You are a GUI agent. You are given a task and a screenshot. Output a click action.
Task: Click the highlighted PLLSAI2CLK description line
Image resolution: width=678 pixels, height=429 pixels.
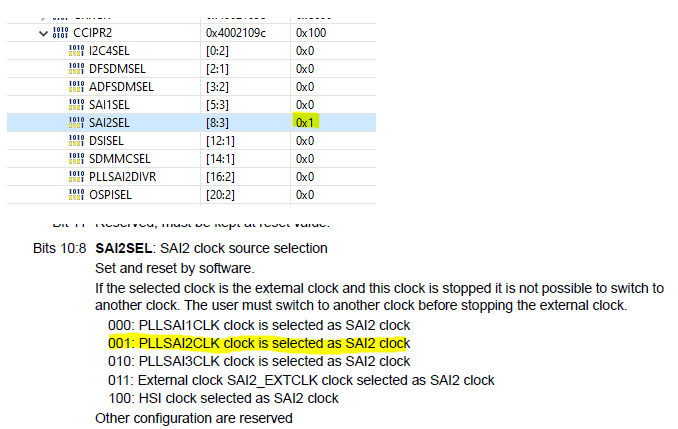coord(259,343)
